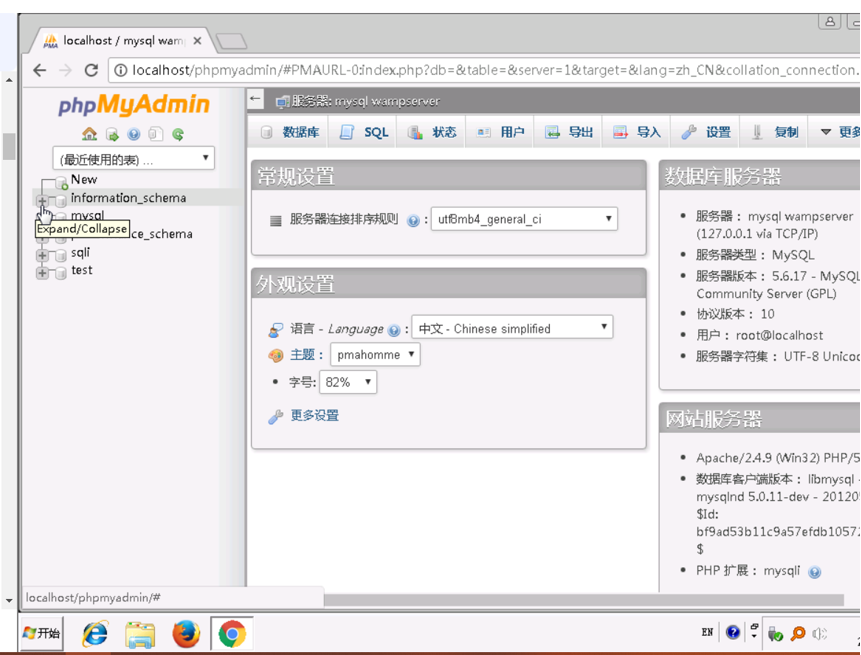Open the 复制 replication tab
Screen dimensions: 861x655
click(x=774, y=132)
